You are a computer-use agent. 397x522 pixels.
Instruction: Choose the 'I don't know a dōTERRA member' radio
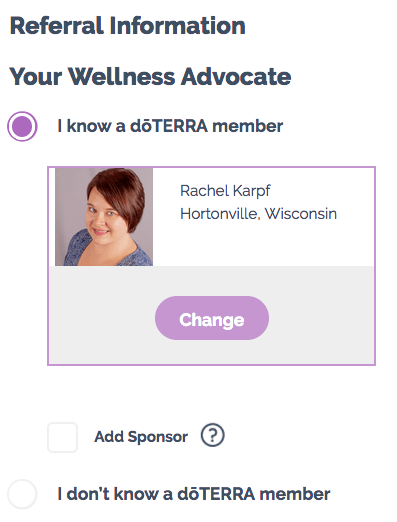point(22,494)
